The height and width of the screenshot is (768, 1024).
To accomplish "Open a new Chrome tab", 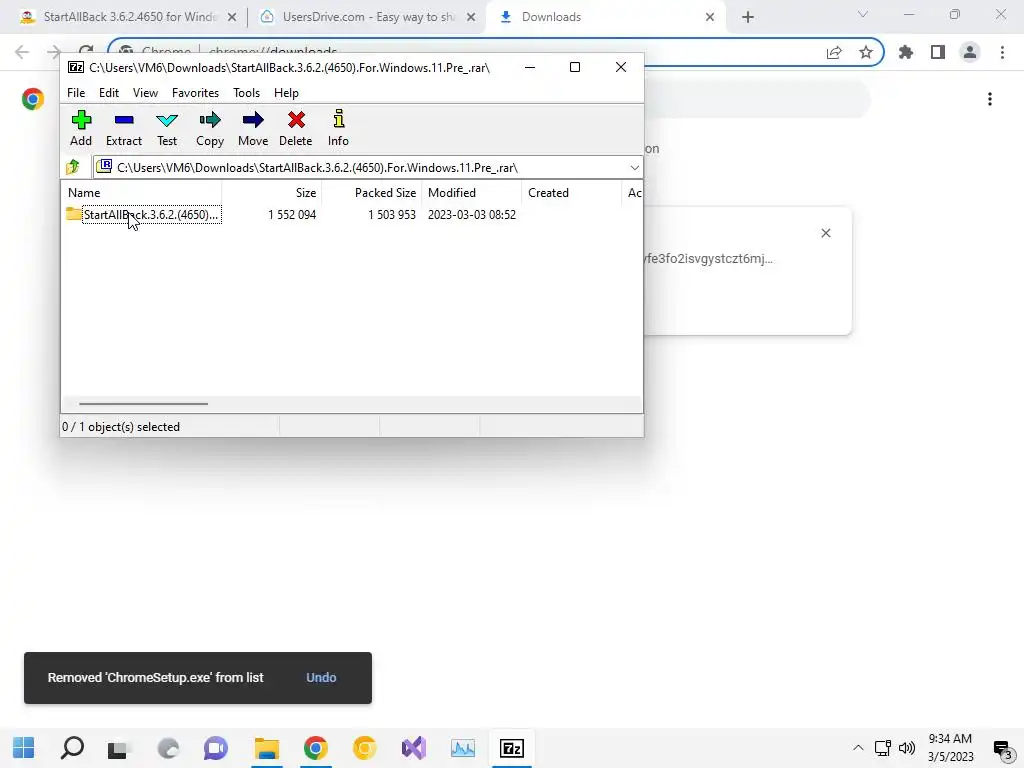I will tap(748, 17).
